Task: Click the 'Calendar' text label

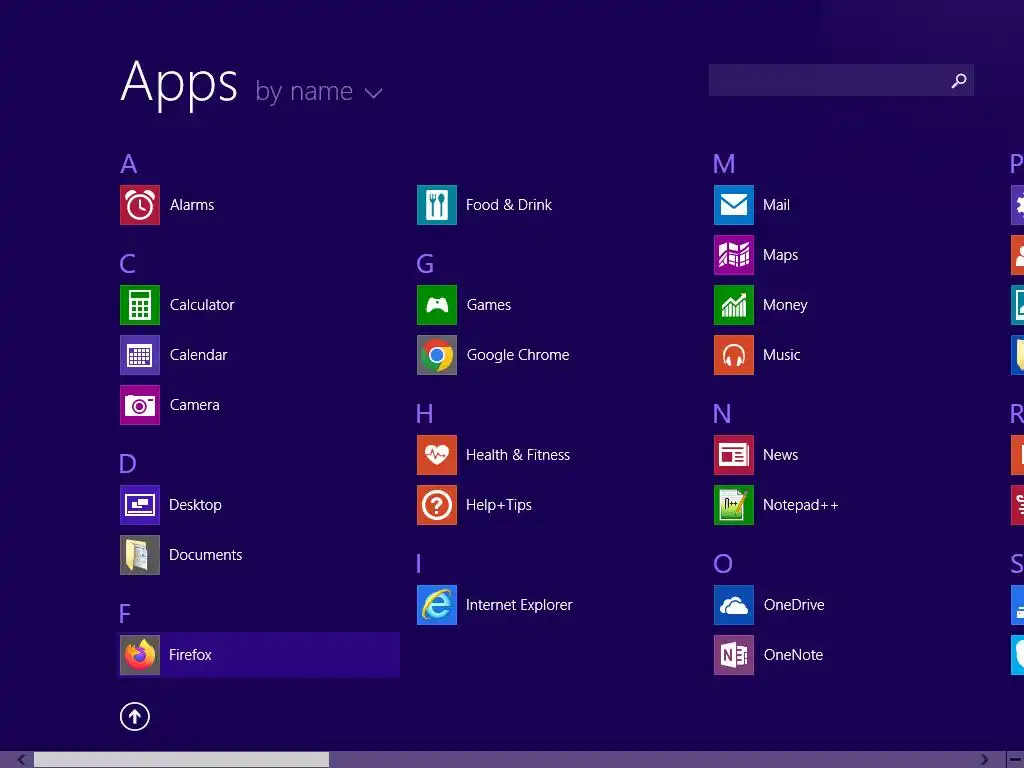Action: point(199,355)
